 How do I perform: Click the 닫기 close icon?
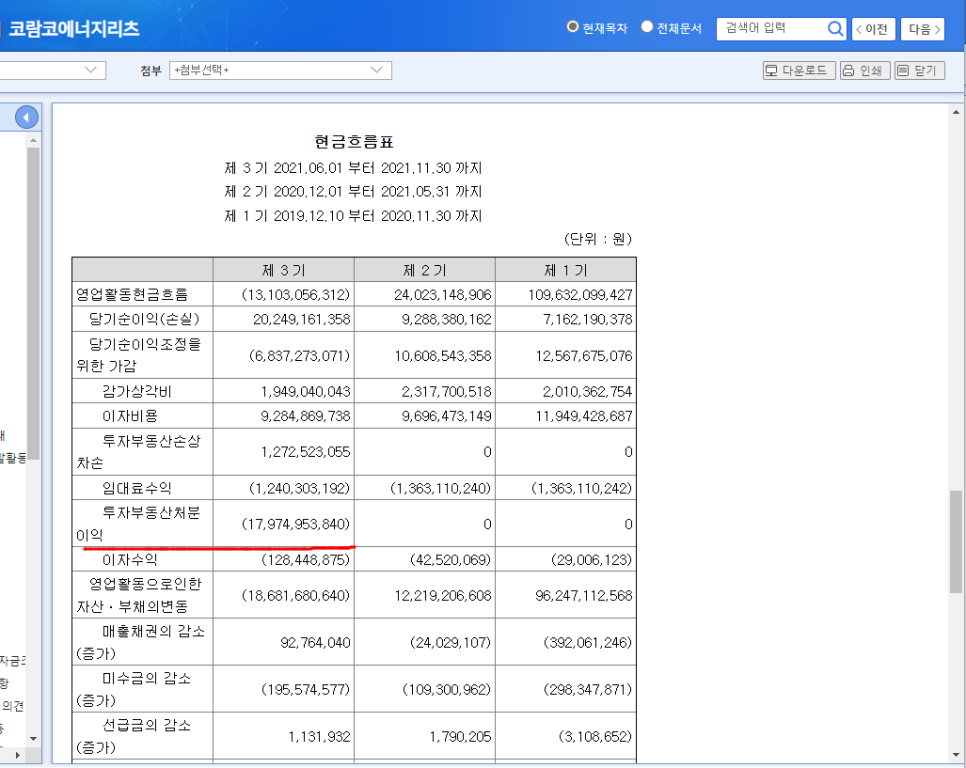pos(903,71)
